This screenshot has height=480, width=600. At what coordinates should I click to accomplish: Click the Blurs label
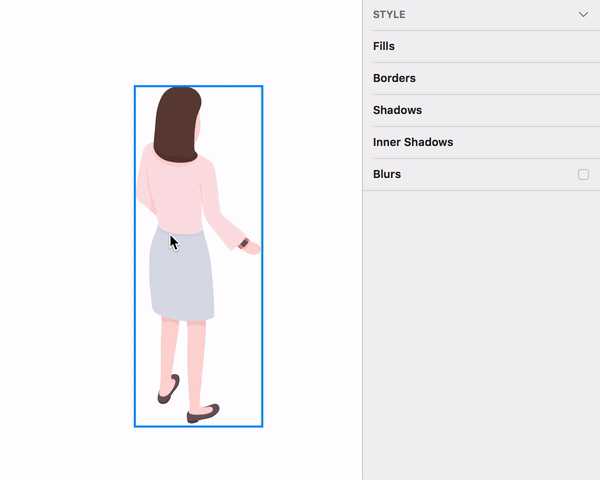(387, 174)
